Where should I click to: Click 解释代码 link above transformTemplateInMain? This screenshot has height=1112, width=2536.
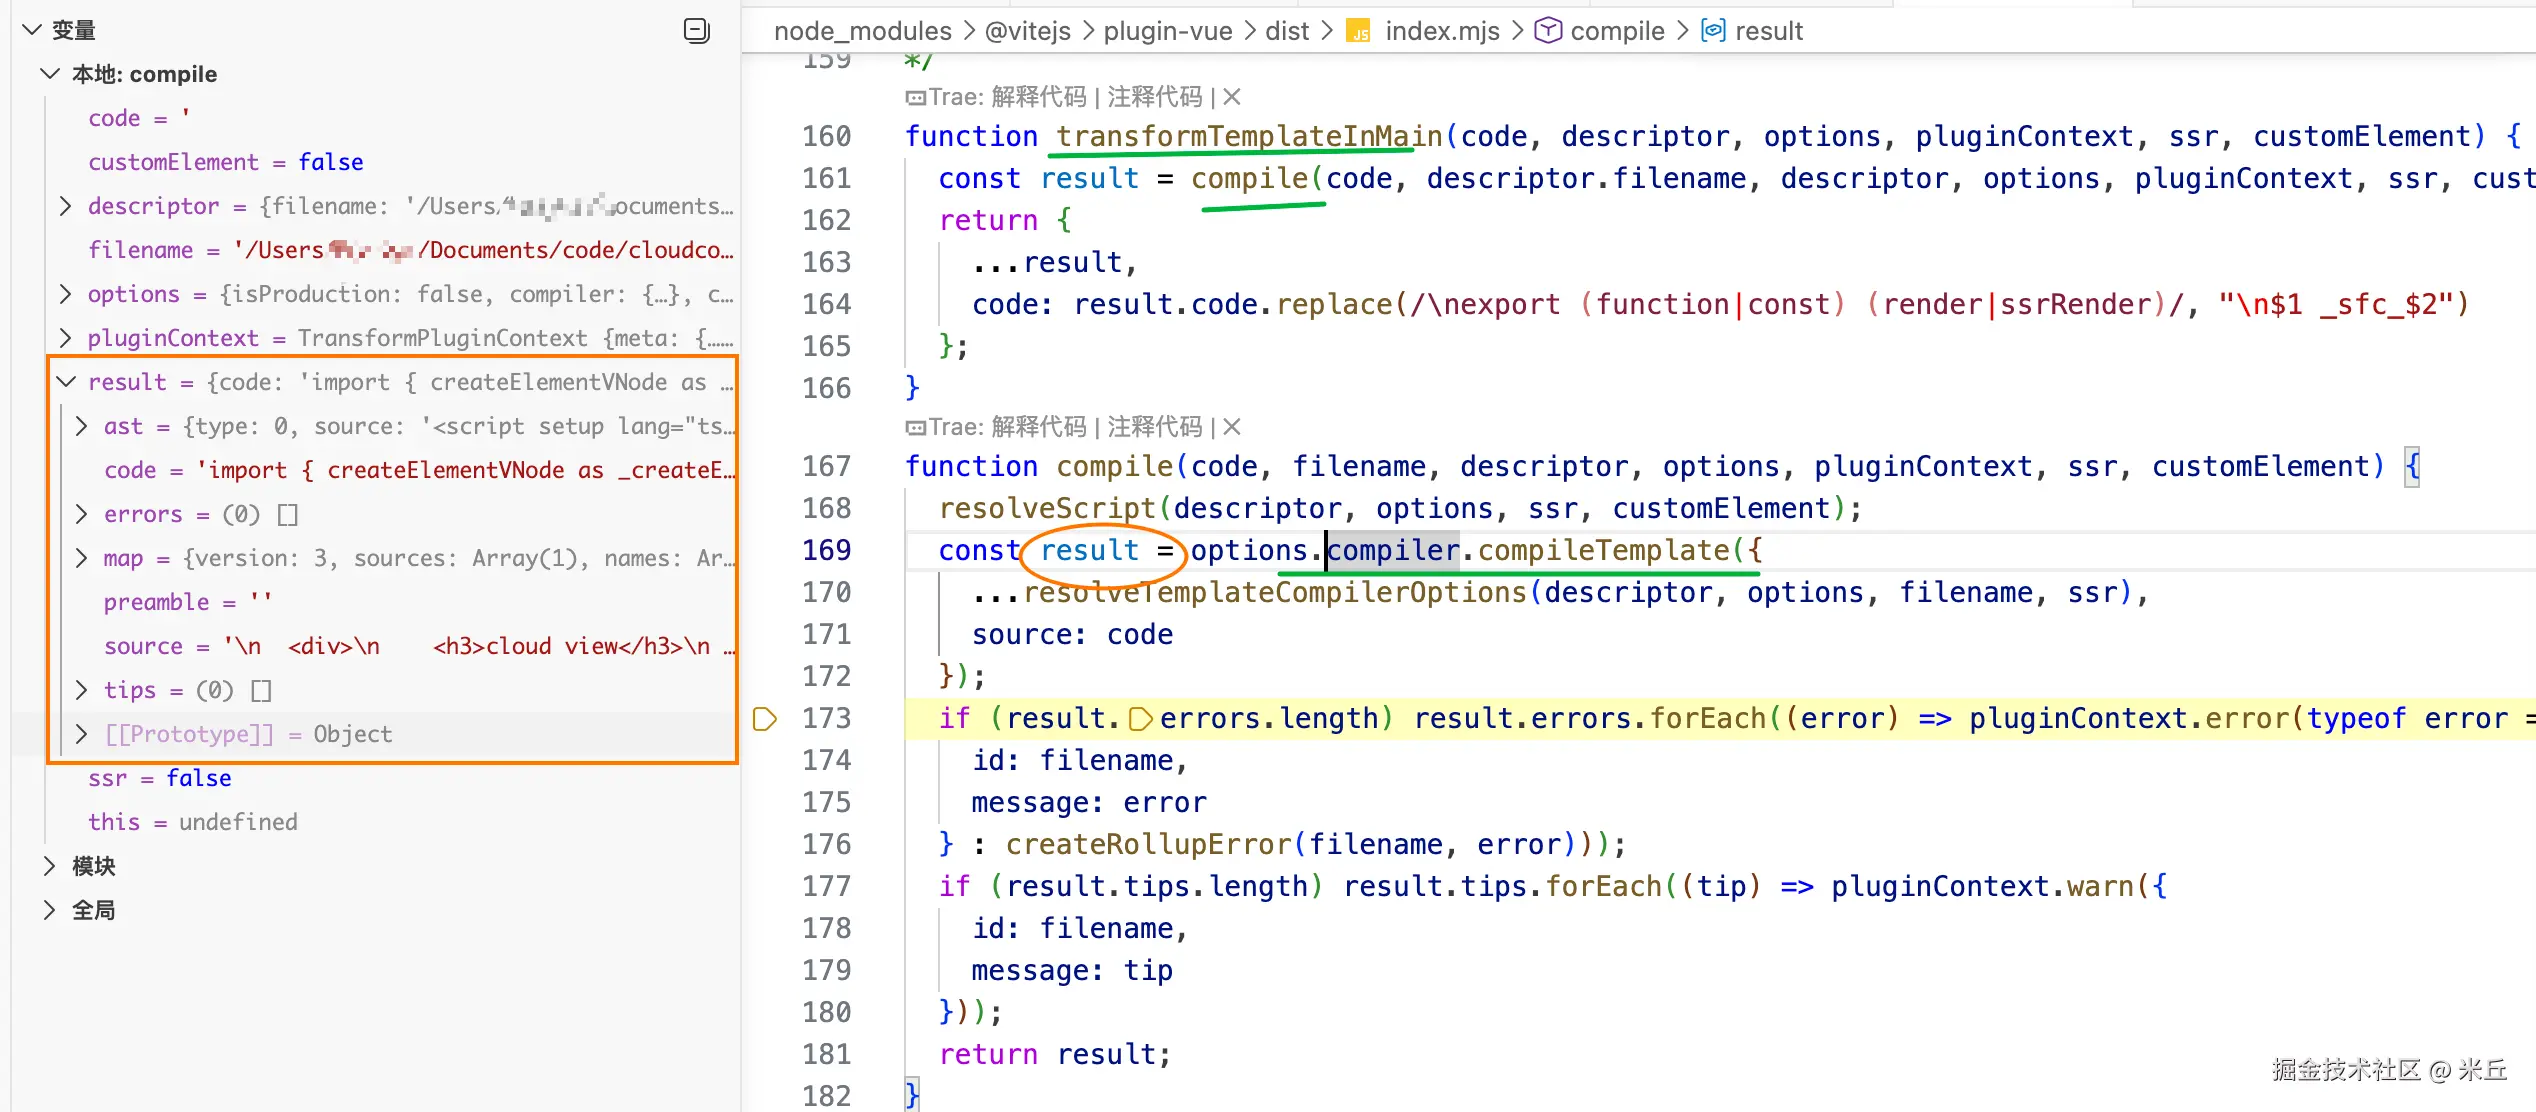click(1038, 97)
